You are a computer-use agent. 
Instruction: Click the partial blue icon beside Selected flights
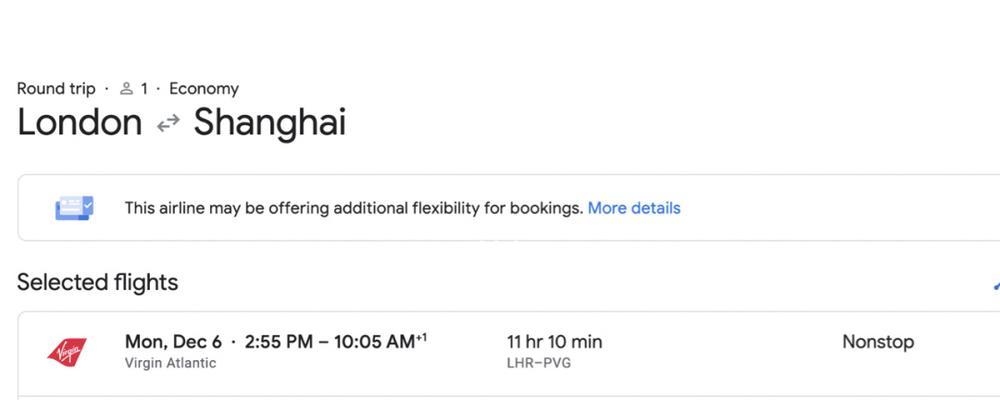pyautogui.click(x=996, y=284)
